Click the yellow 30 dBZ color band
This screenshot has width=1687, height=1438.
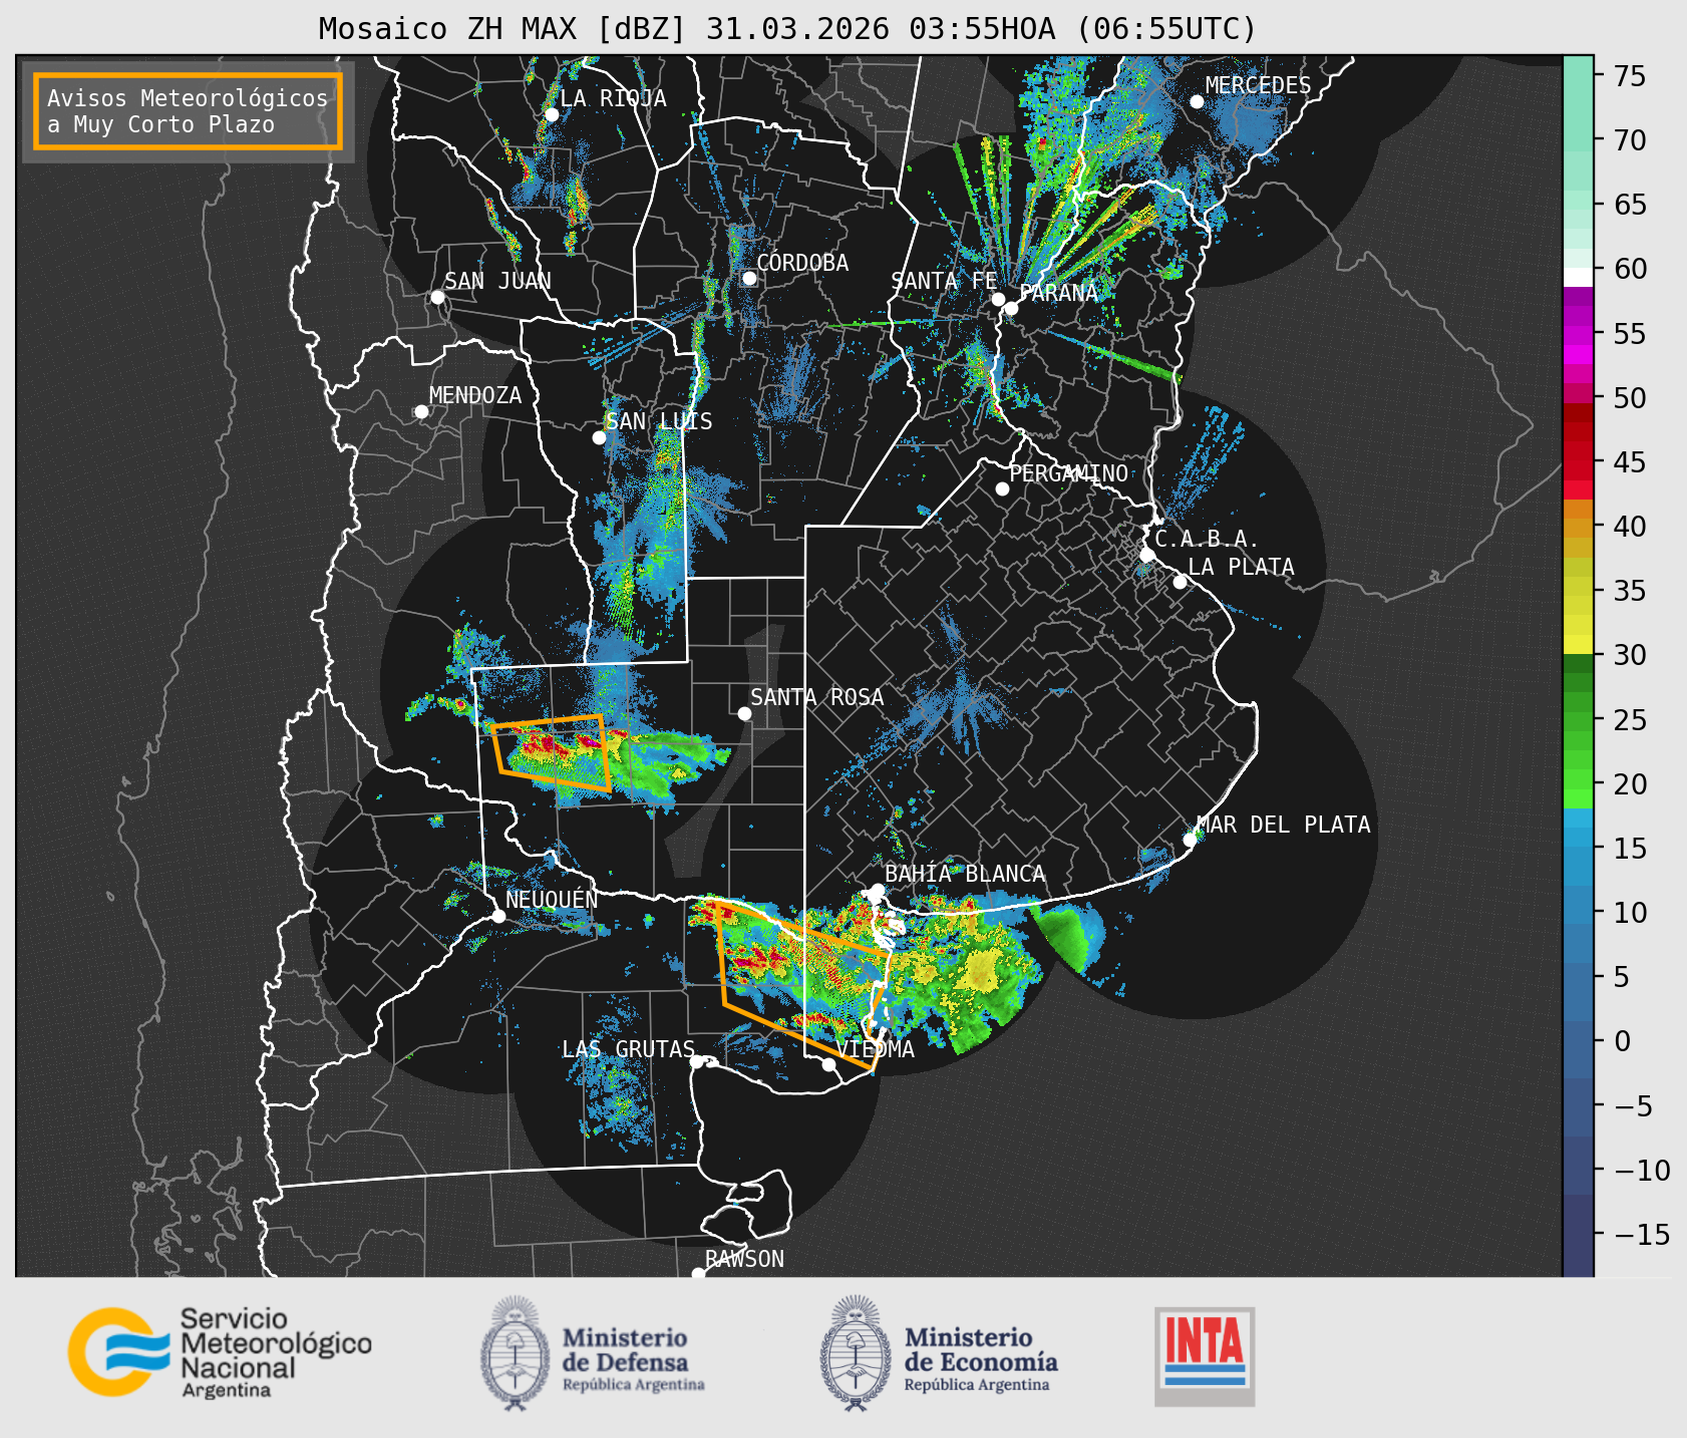pos(1578,644)
